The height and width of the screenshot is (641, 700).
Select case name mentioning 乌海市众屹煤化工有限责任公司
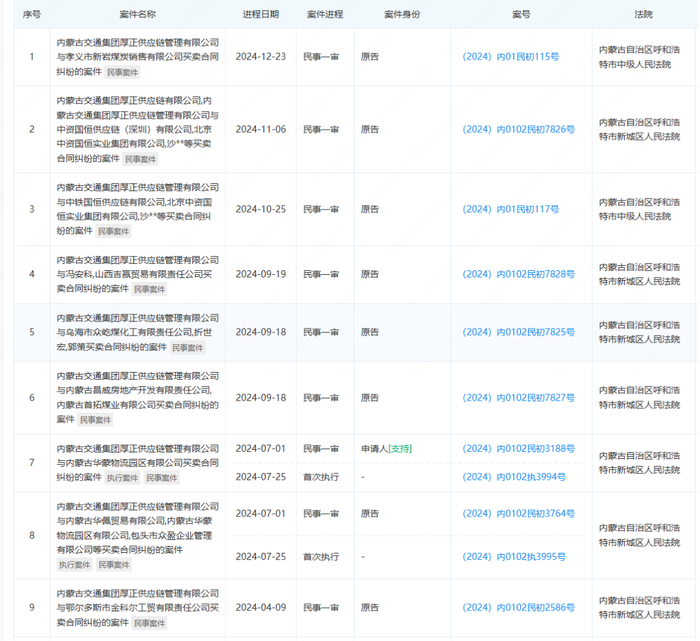coord(138,332)
